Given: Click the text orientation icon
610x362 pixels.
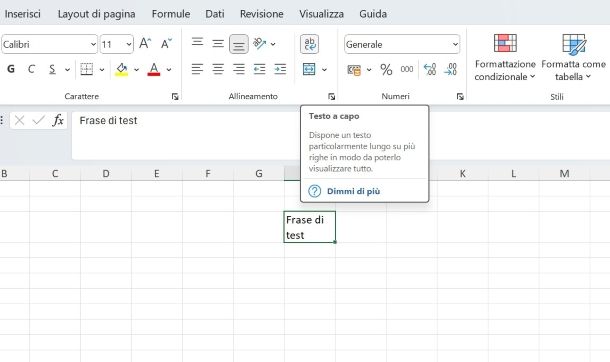Looking at the screenshot, I should point(259,43).
